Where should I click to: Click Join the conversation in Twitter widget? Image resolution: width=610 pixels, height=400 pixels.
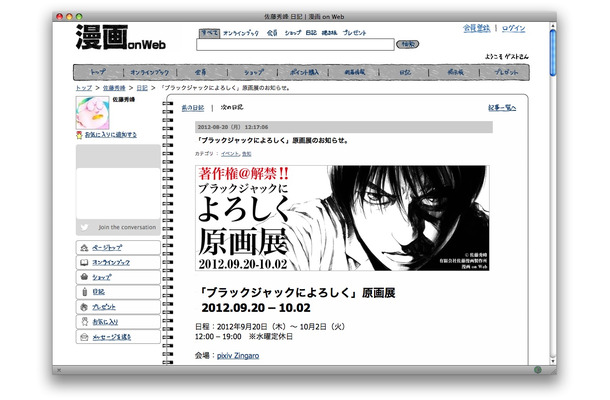127,227
